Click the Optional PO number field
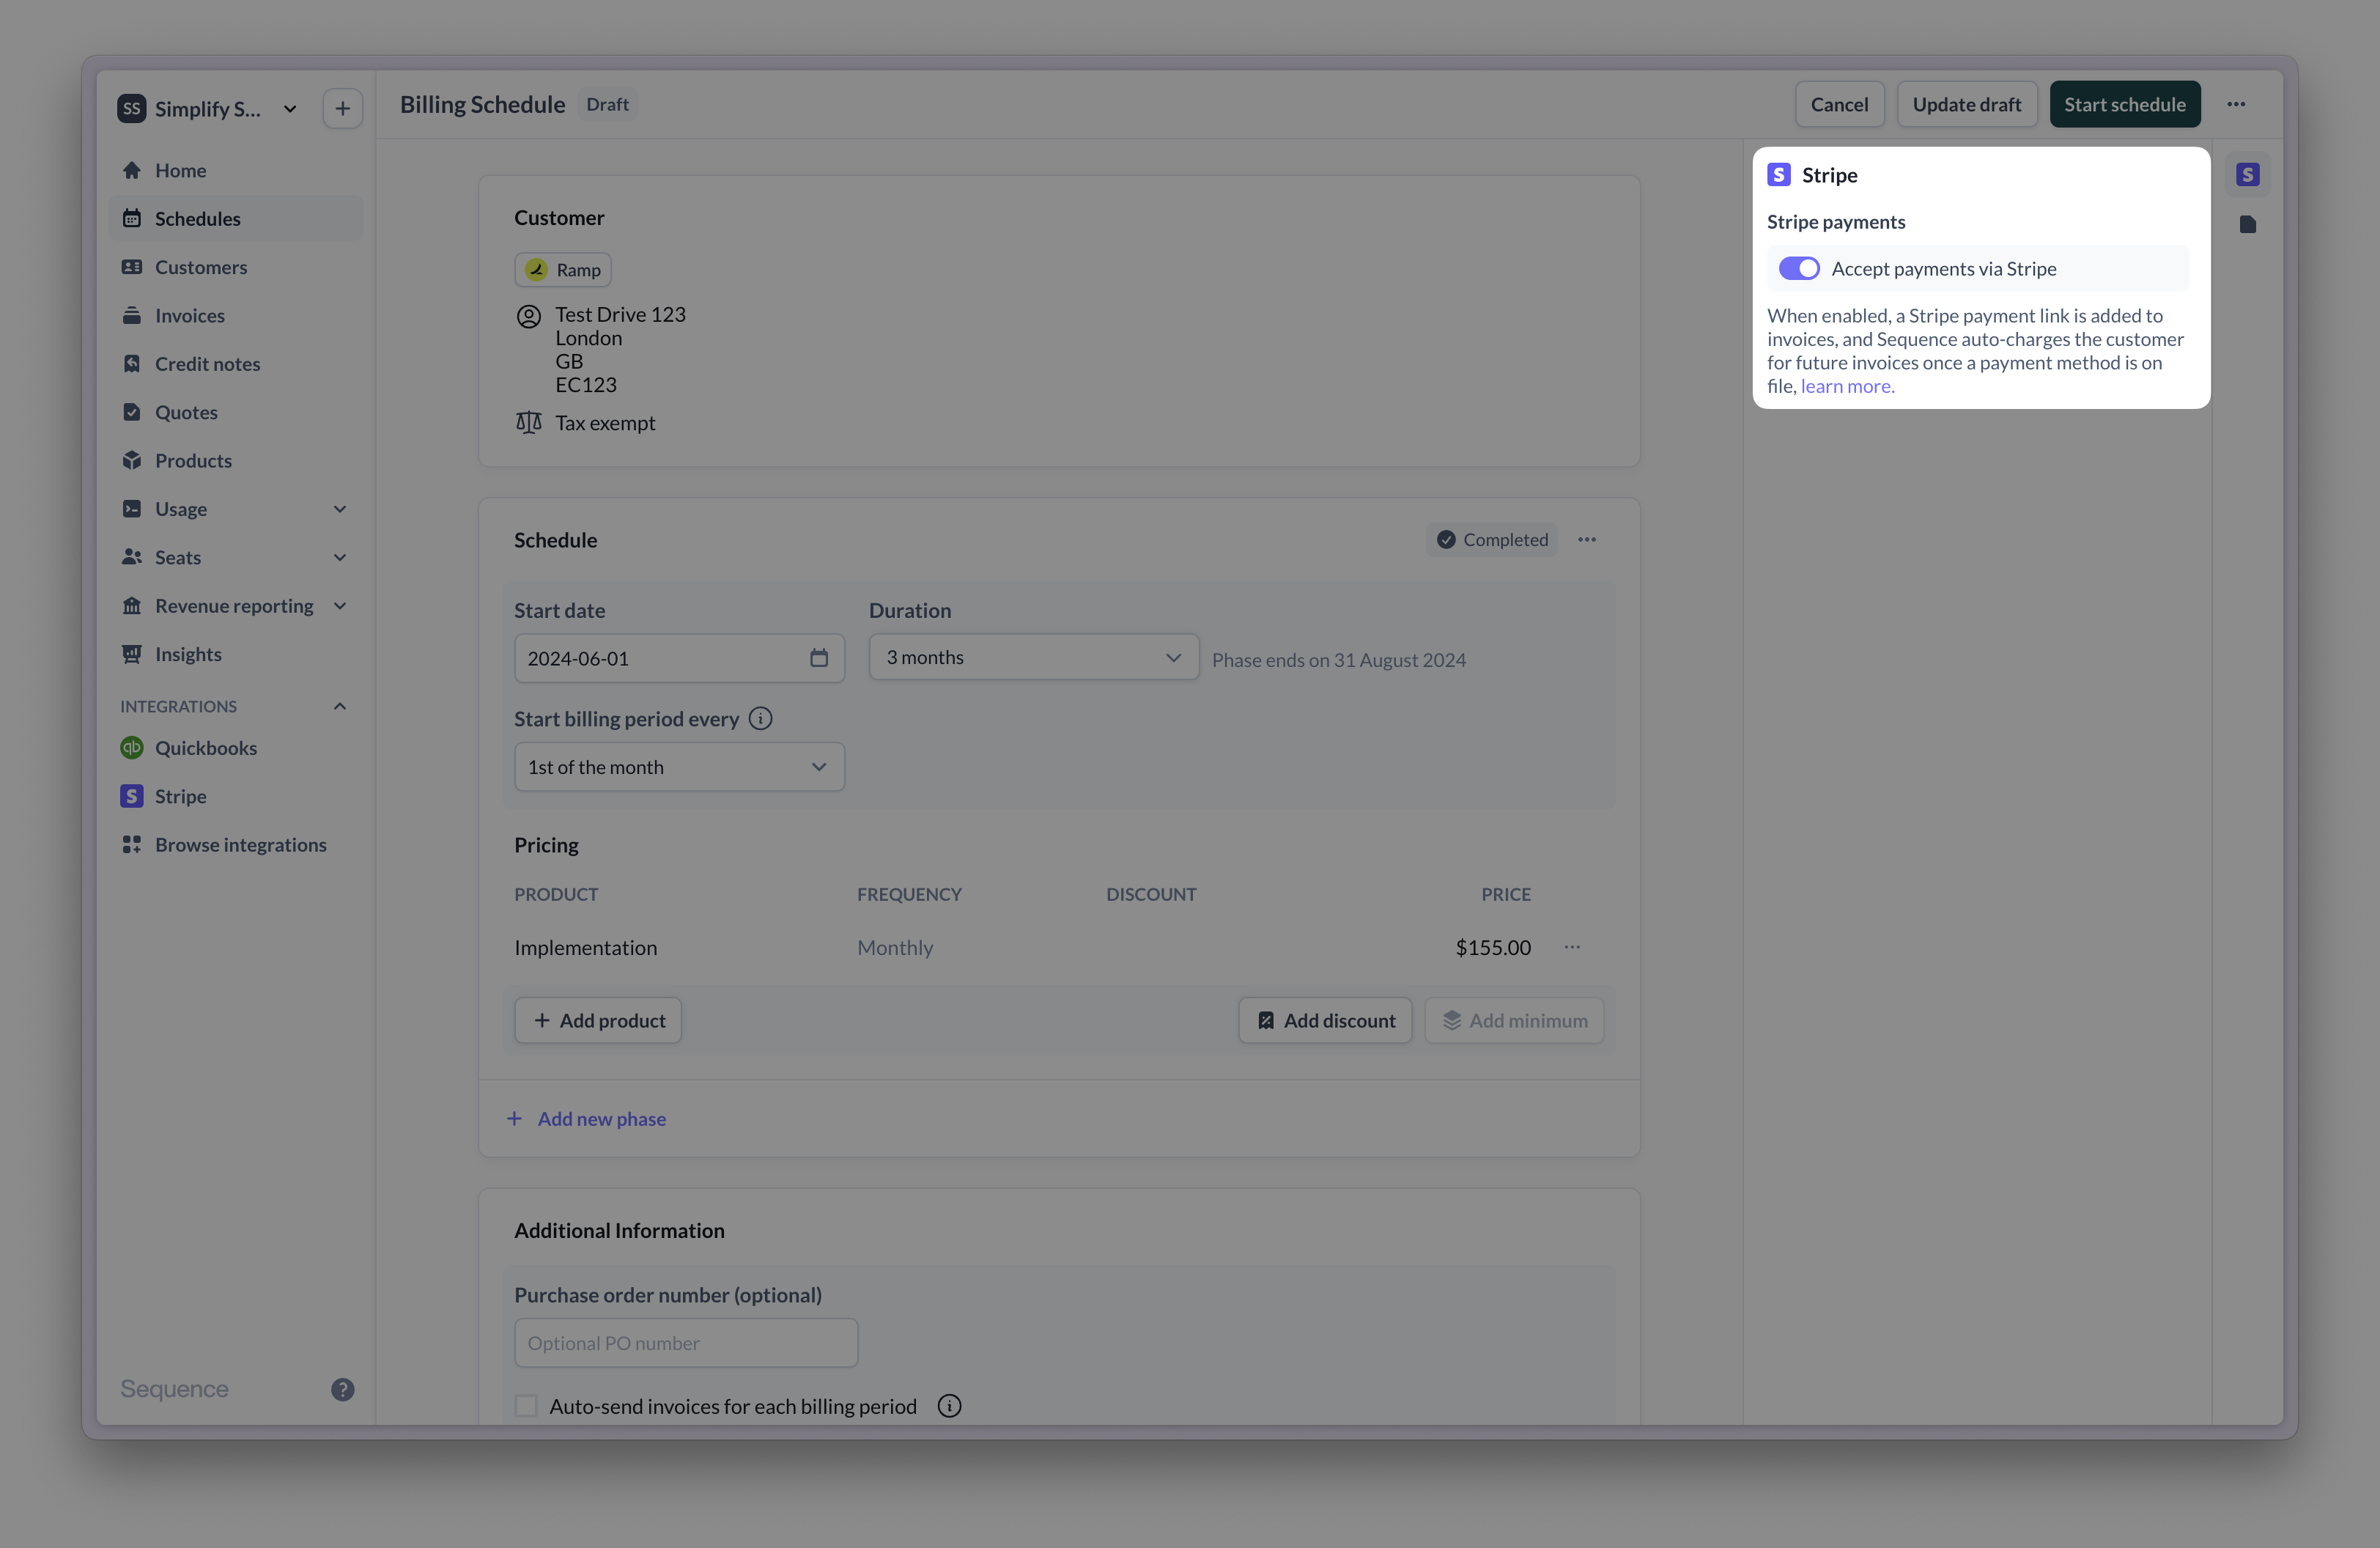This screenshot has width=2380, height=1548. [686, 1343]
